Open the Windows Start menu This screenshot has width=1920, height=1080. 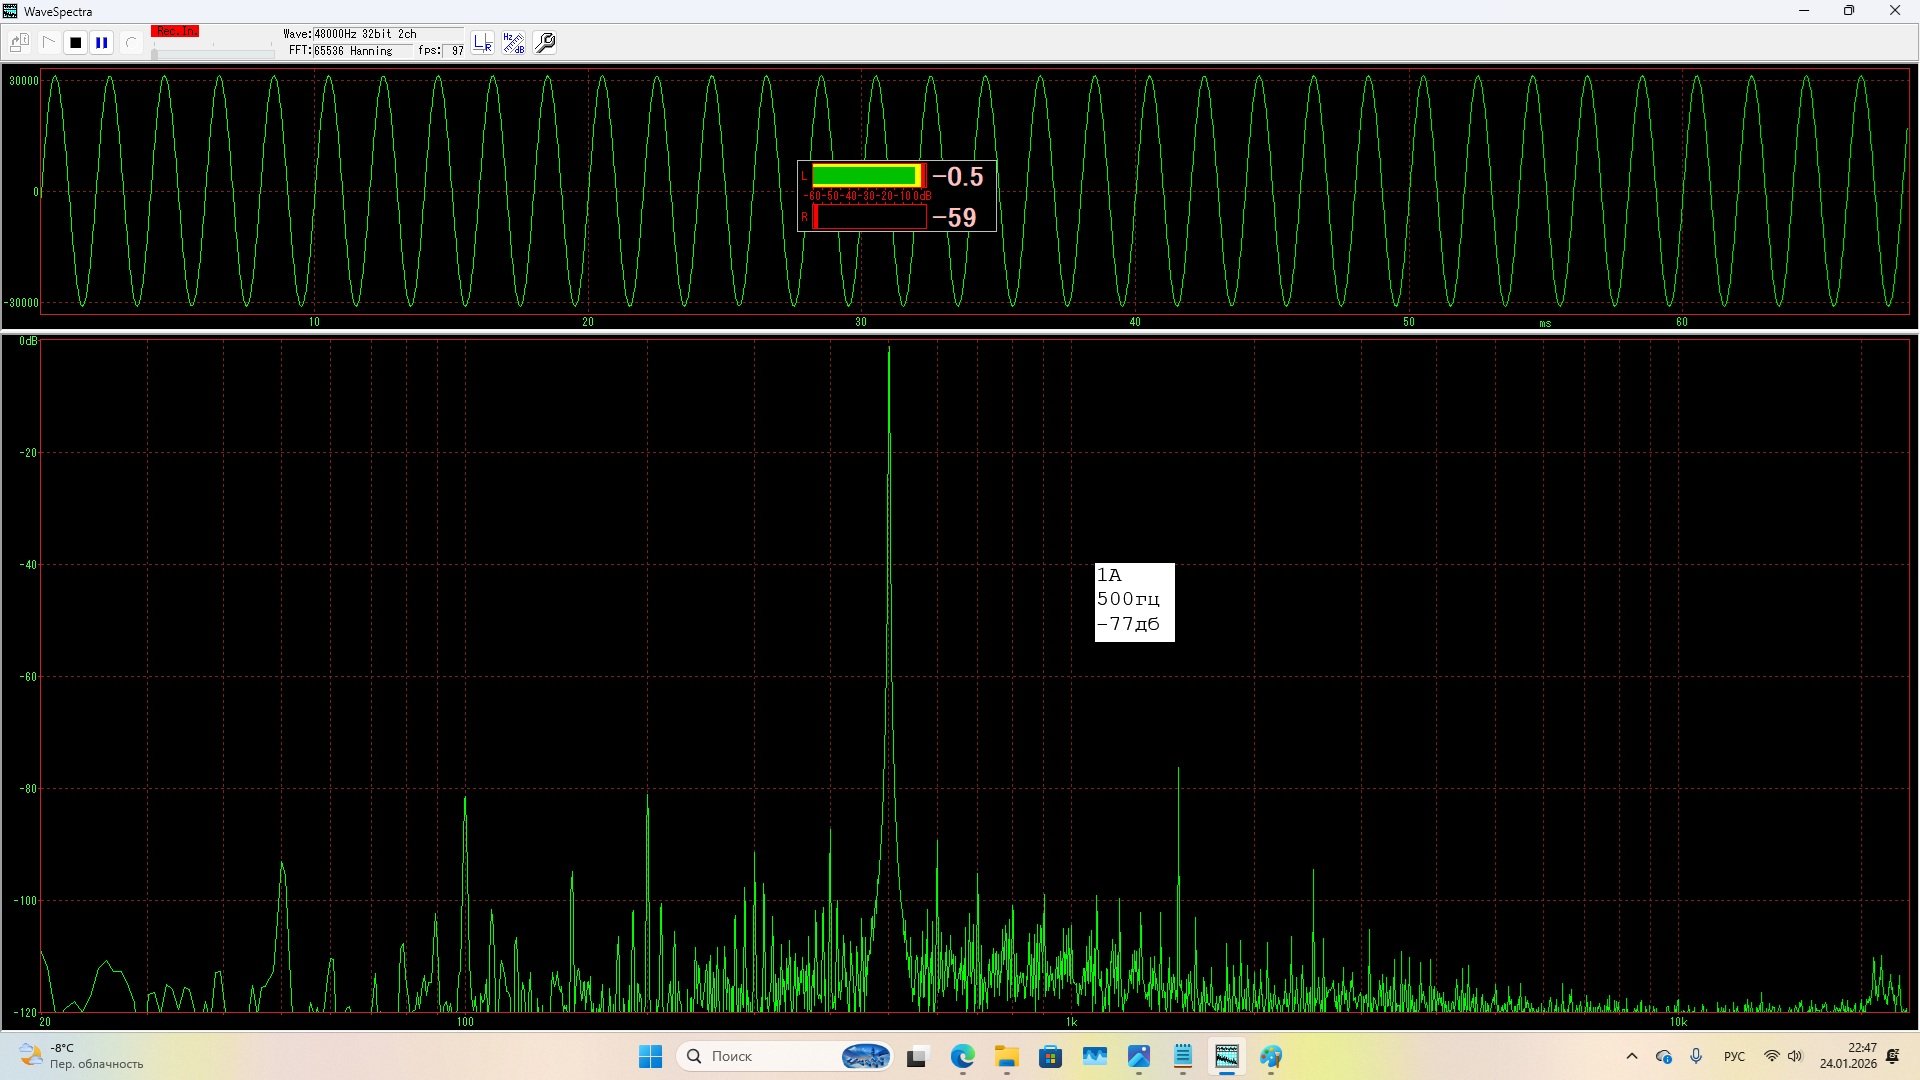650,1056
